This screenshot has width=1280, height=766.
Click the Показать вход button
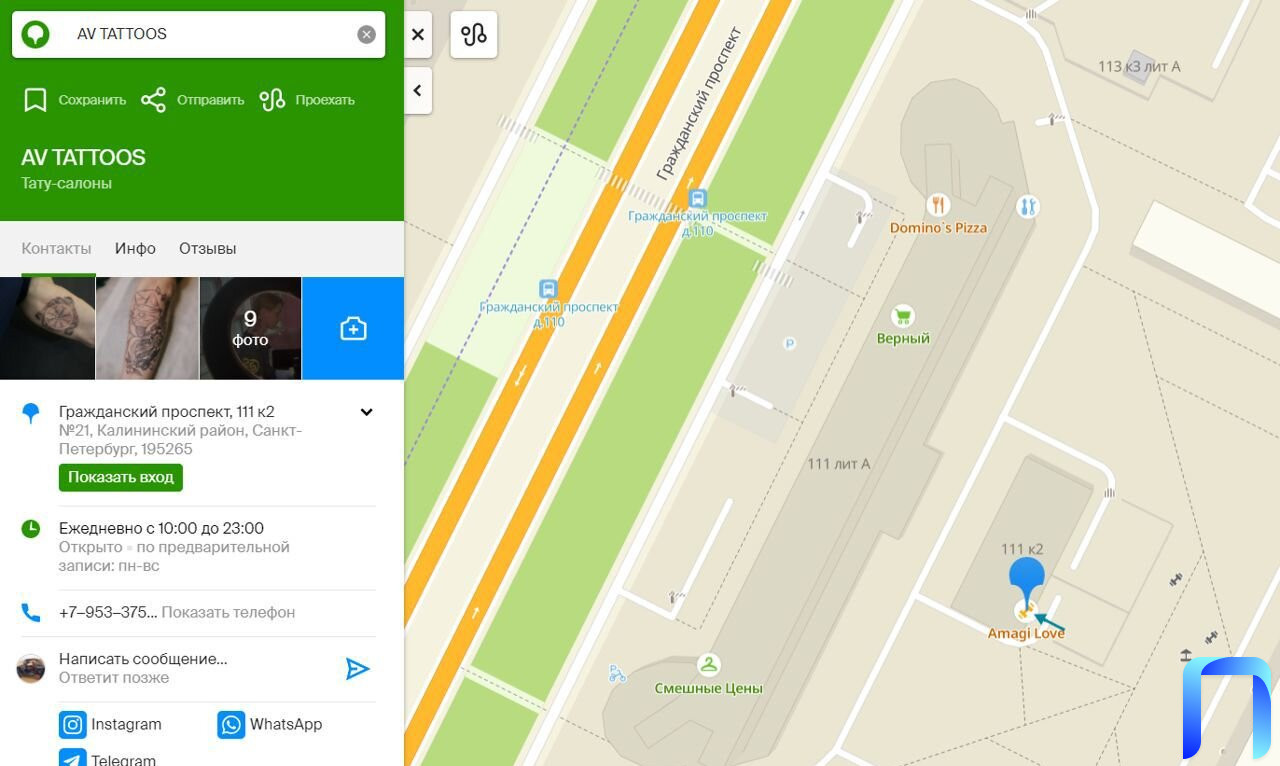[121, 477]
